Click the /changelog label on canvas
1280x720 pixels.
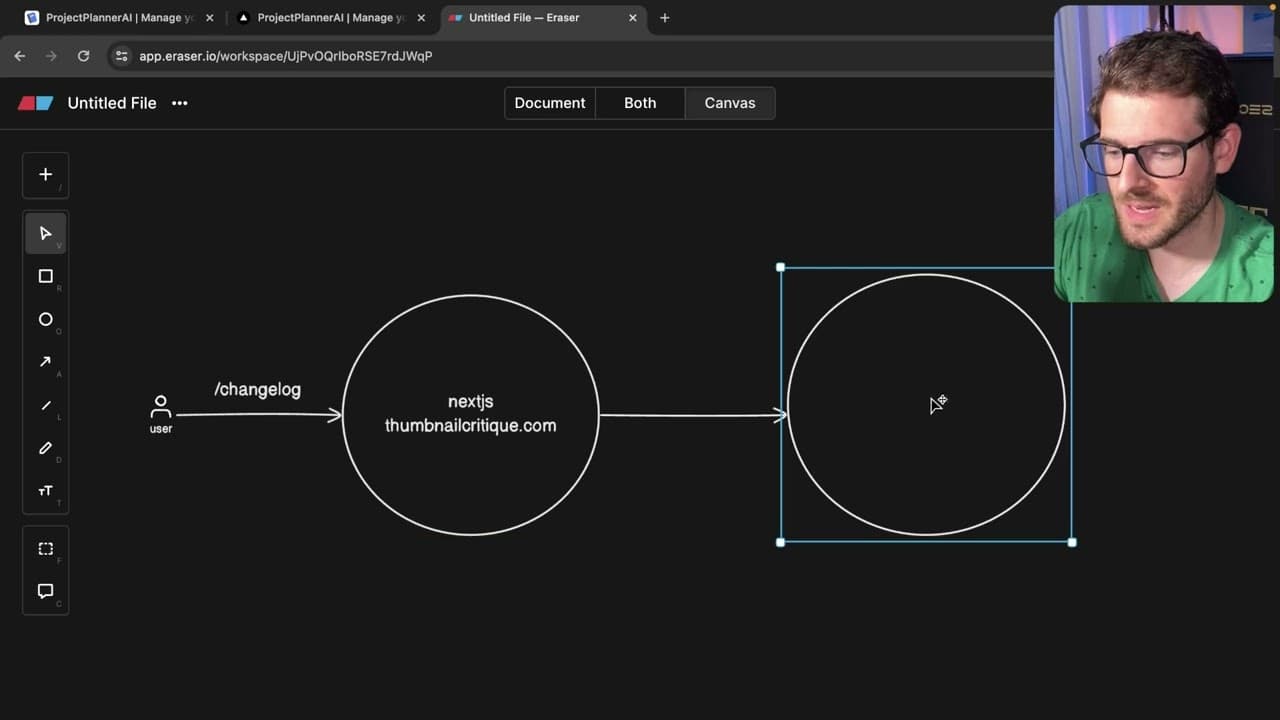[x=257, y=390]
